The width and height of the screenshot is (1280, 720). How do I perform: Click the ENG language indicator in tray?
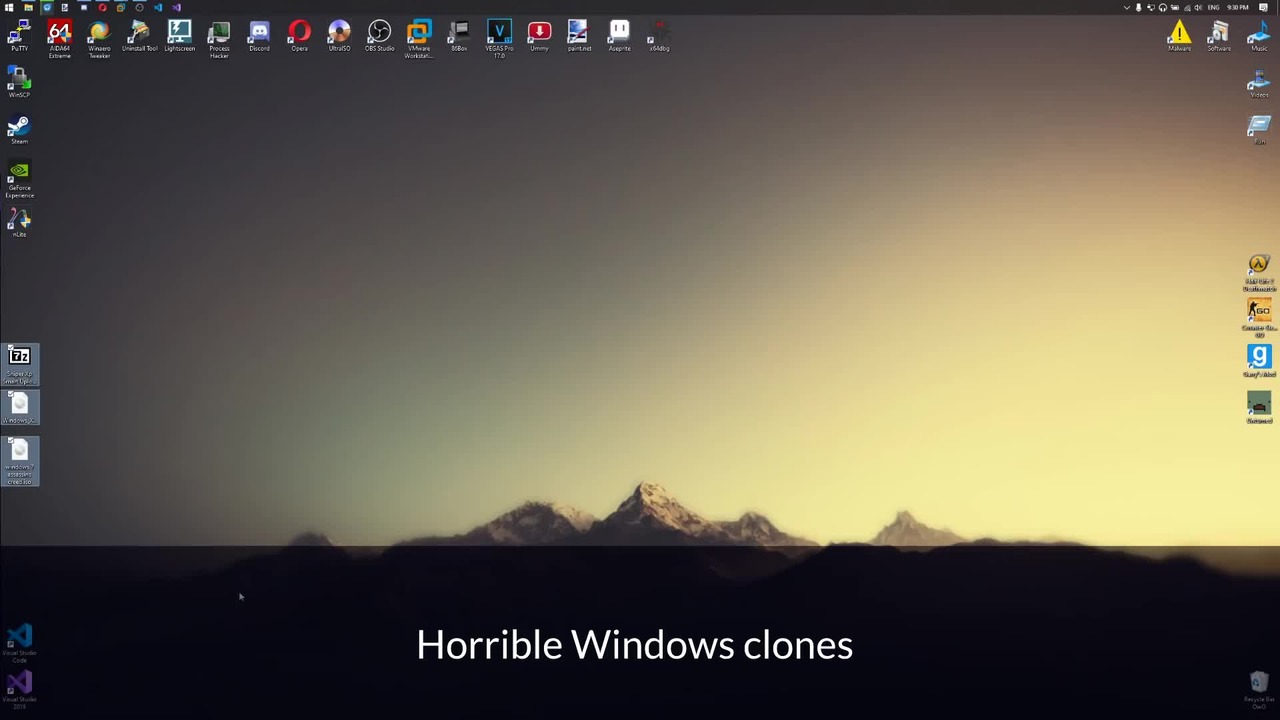1213,7
